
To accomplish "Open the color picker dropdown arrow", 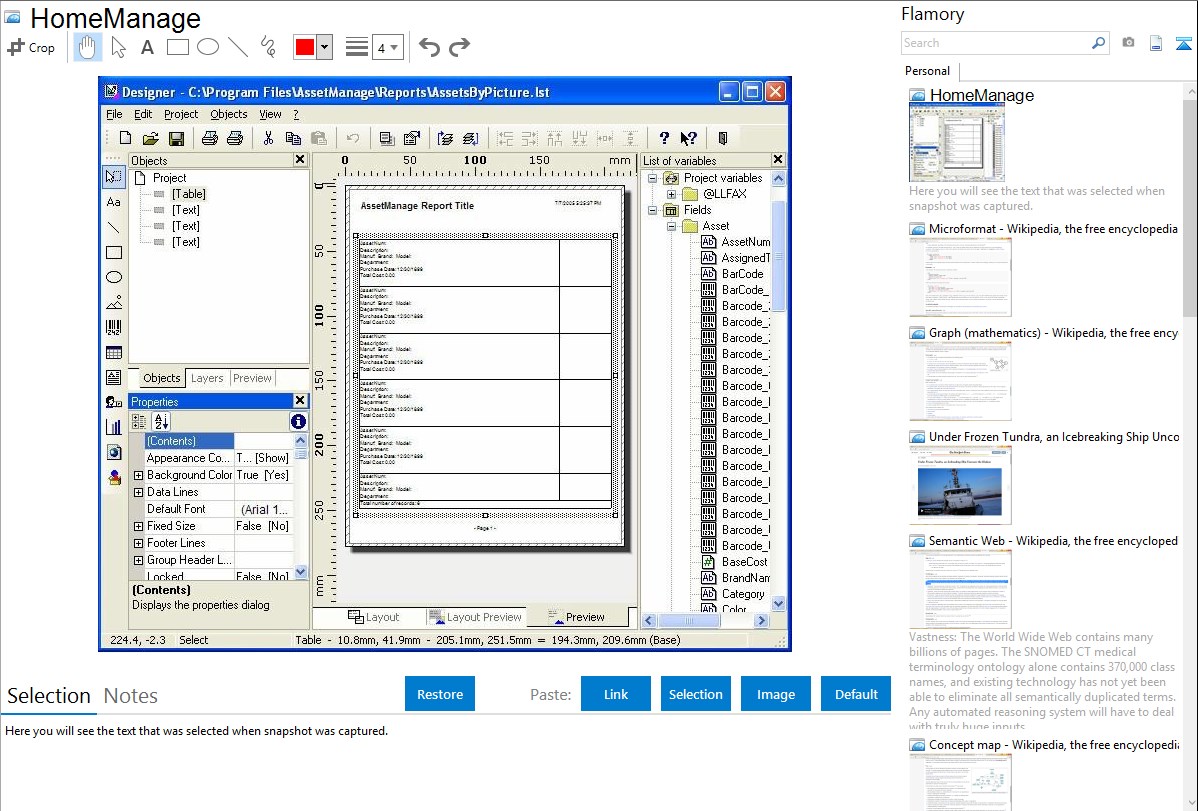I will pos(325,47).
